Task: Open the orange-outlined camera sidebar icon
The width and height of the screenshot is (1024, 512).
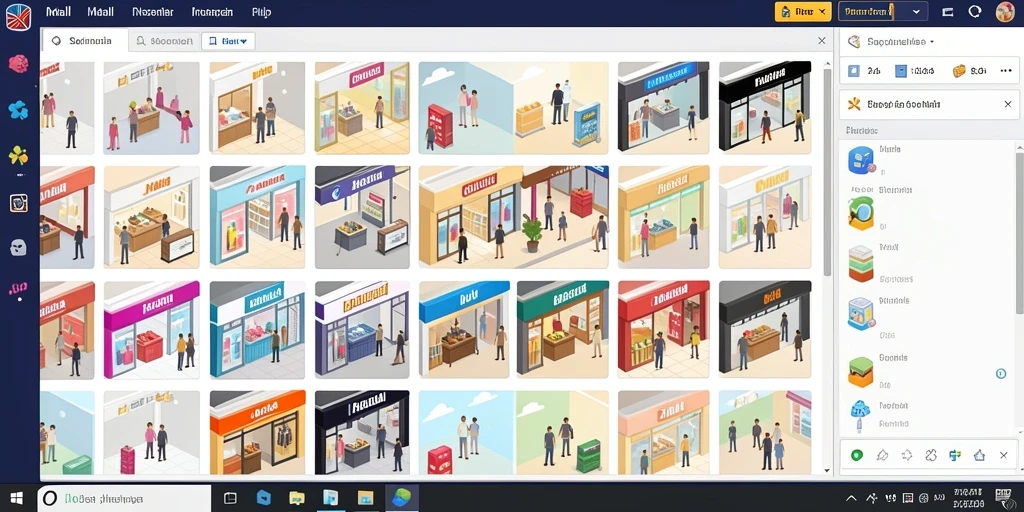Action: tap(18, 203)
